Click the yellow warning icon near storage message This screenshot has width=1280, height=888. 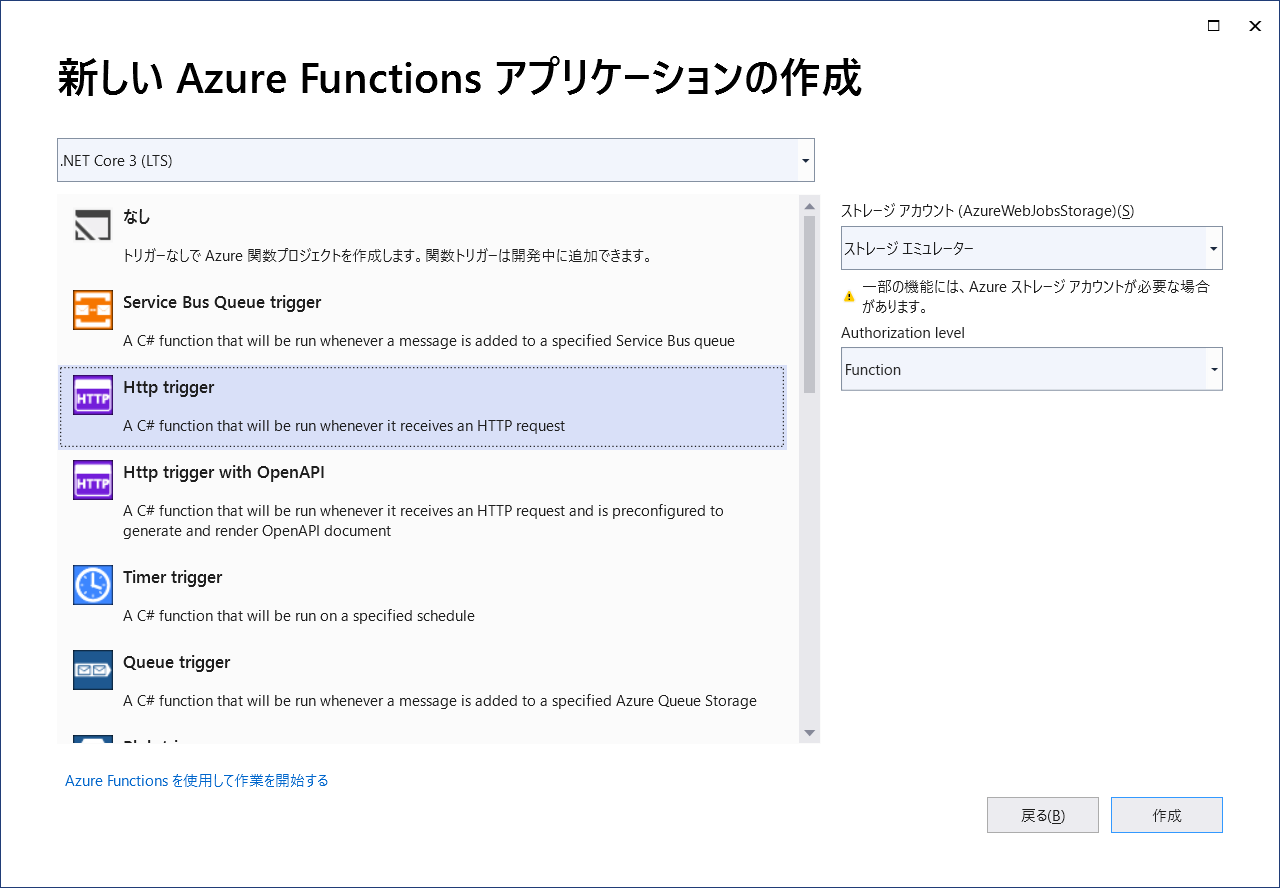click(849, 296)
